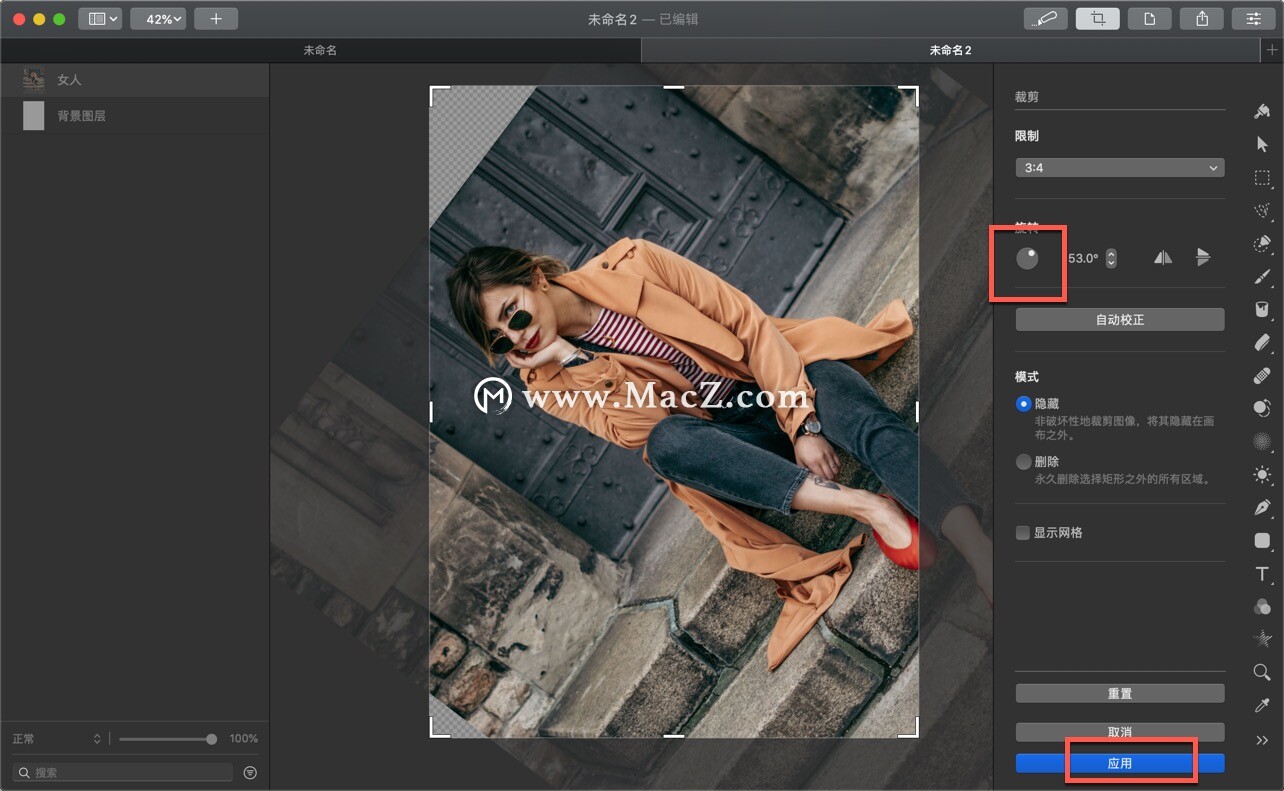
Task: Select the Repair bandage tool
Action: coord(1262,375)
